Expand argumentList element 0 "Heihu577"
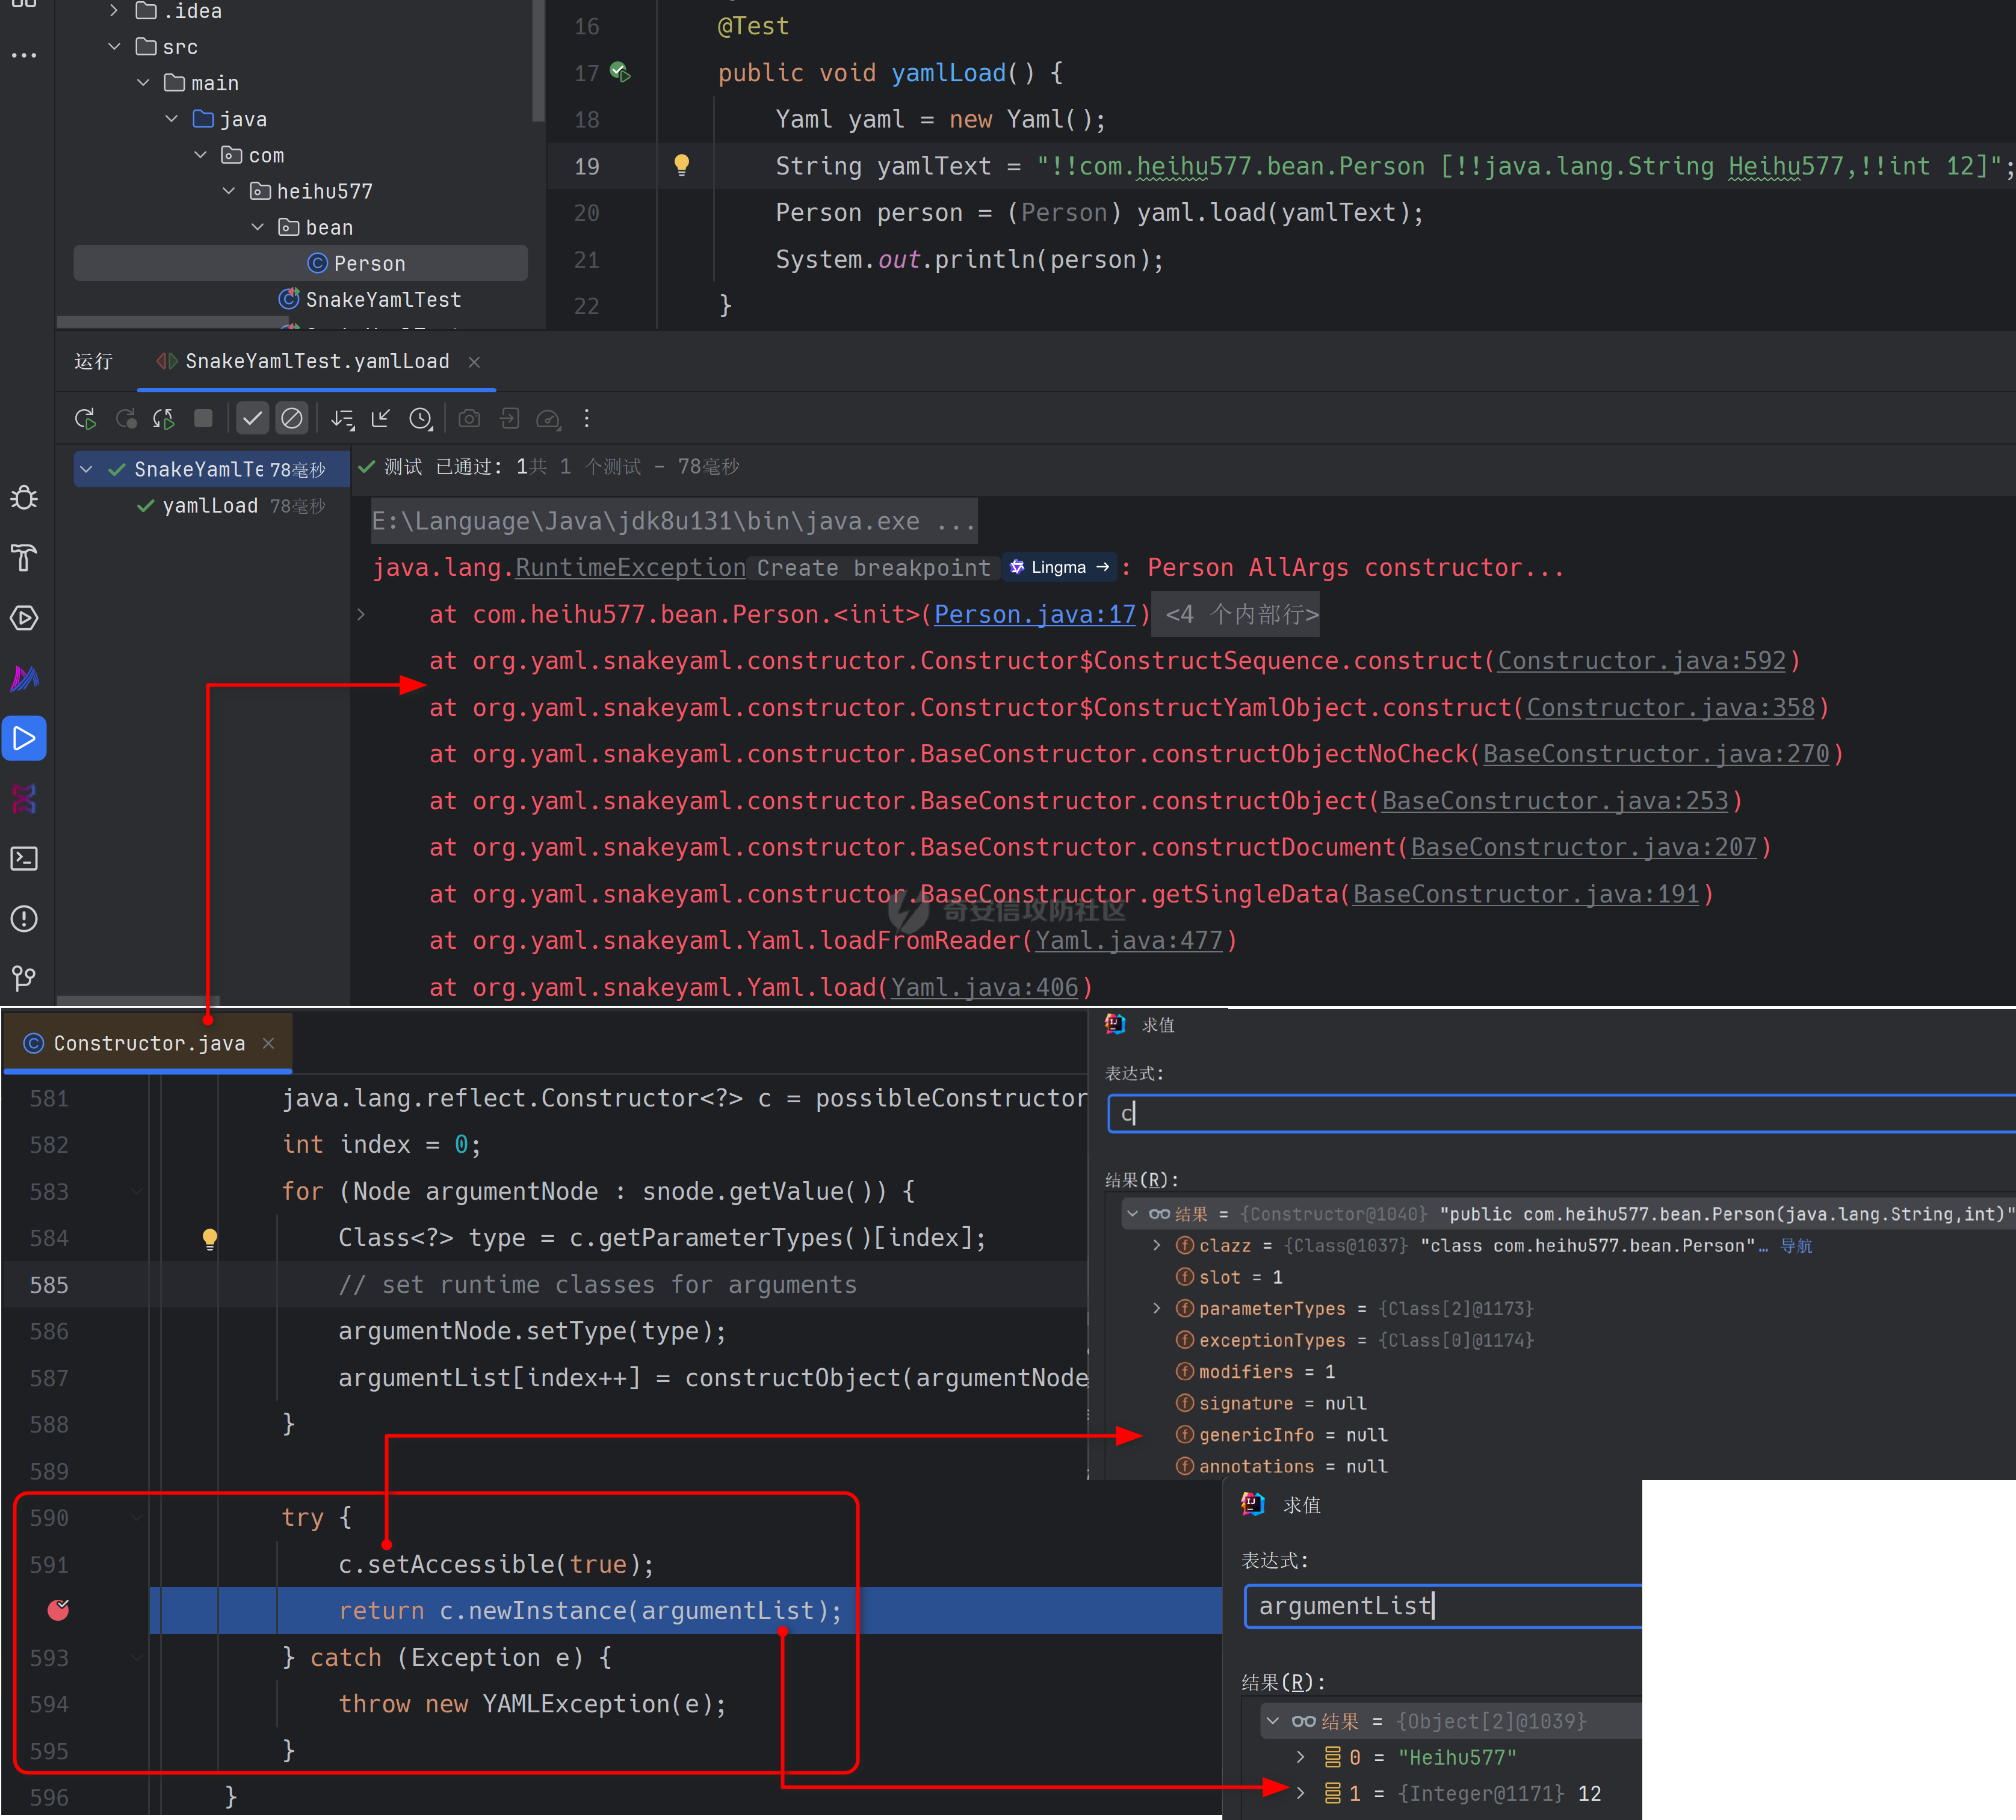The height and width of the screenshot is (1820, 2016). click(x=1300, y=1757)
